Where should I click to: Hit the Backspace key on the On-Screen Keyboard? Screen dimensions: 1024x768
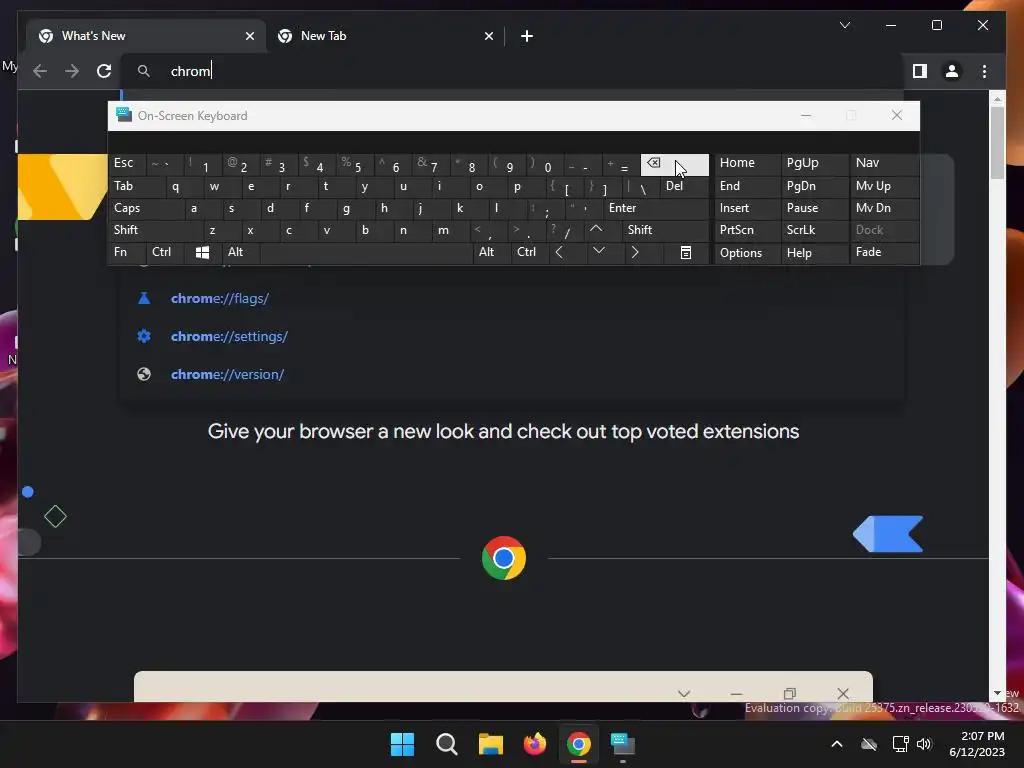675,165
